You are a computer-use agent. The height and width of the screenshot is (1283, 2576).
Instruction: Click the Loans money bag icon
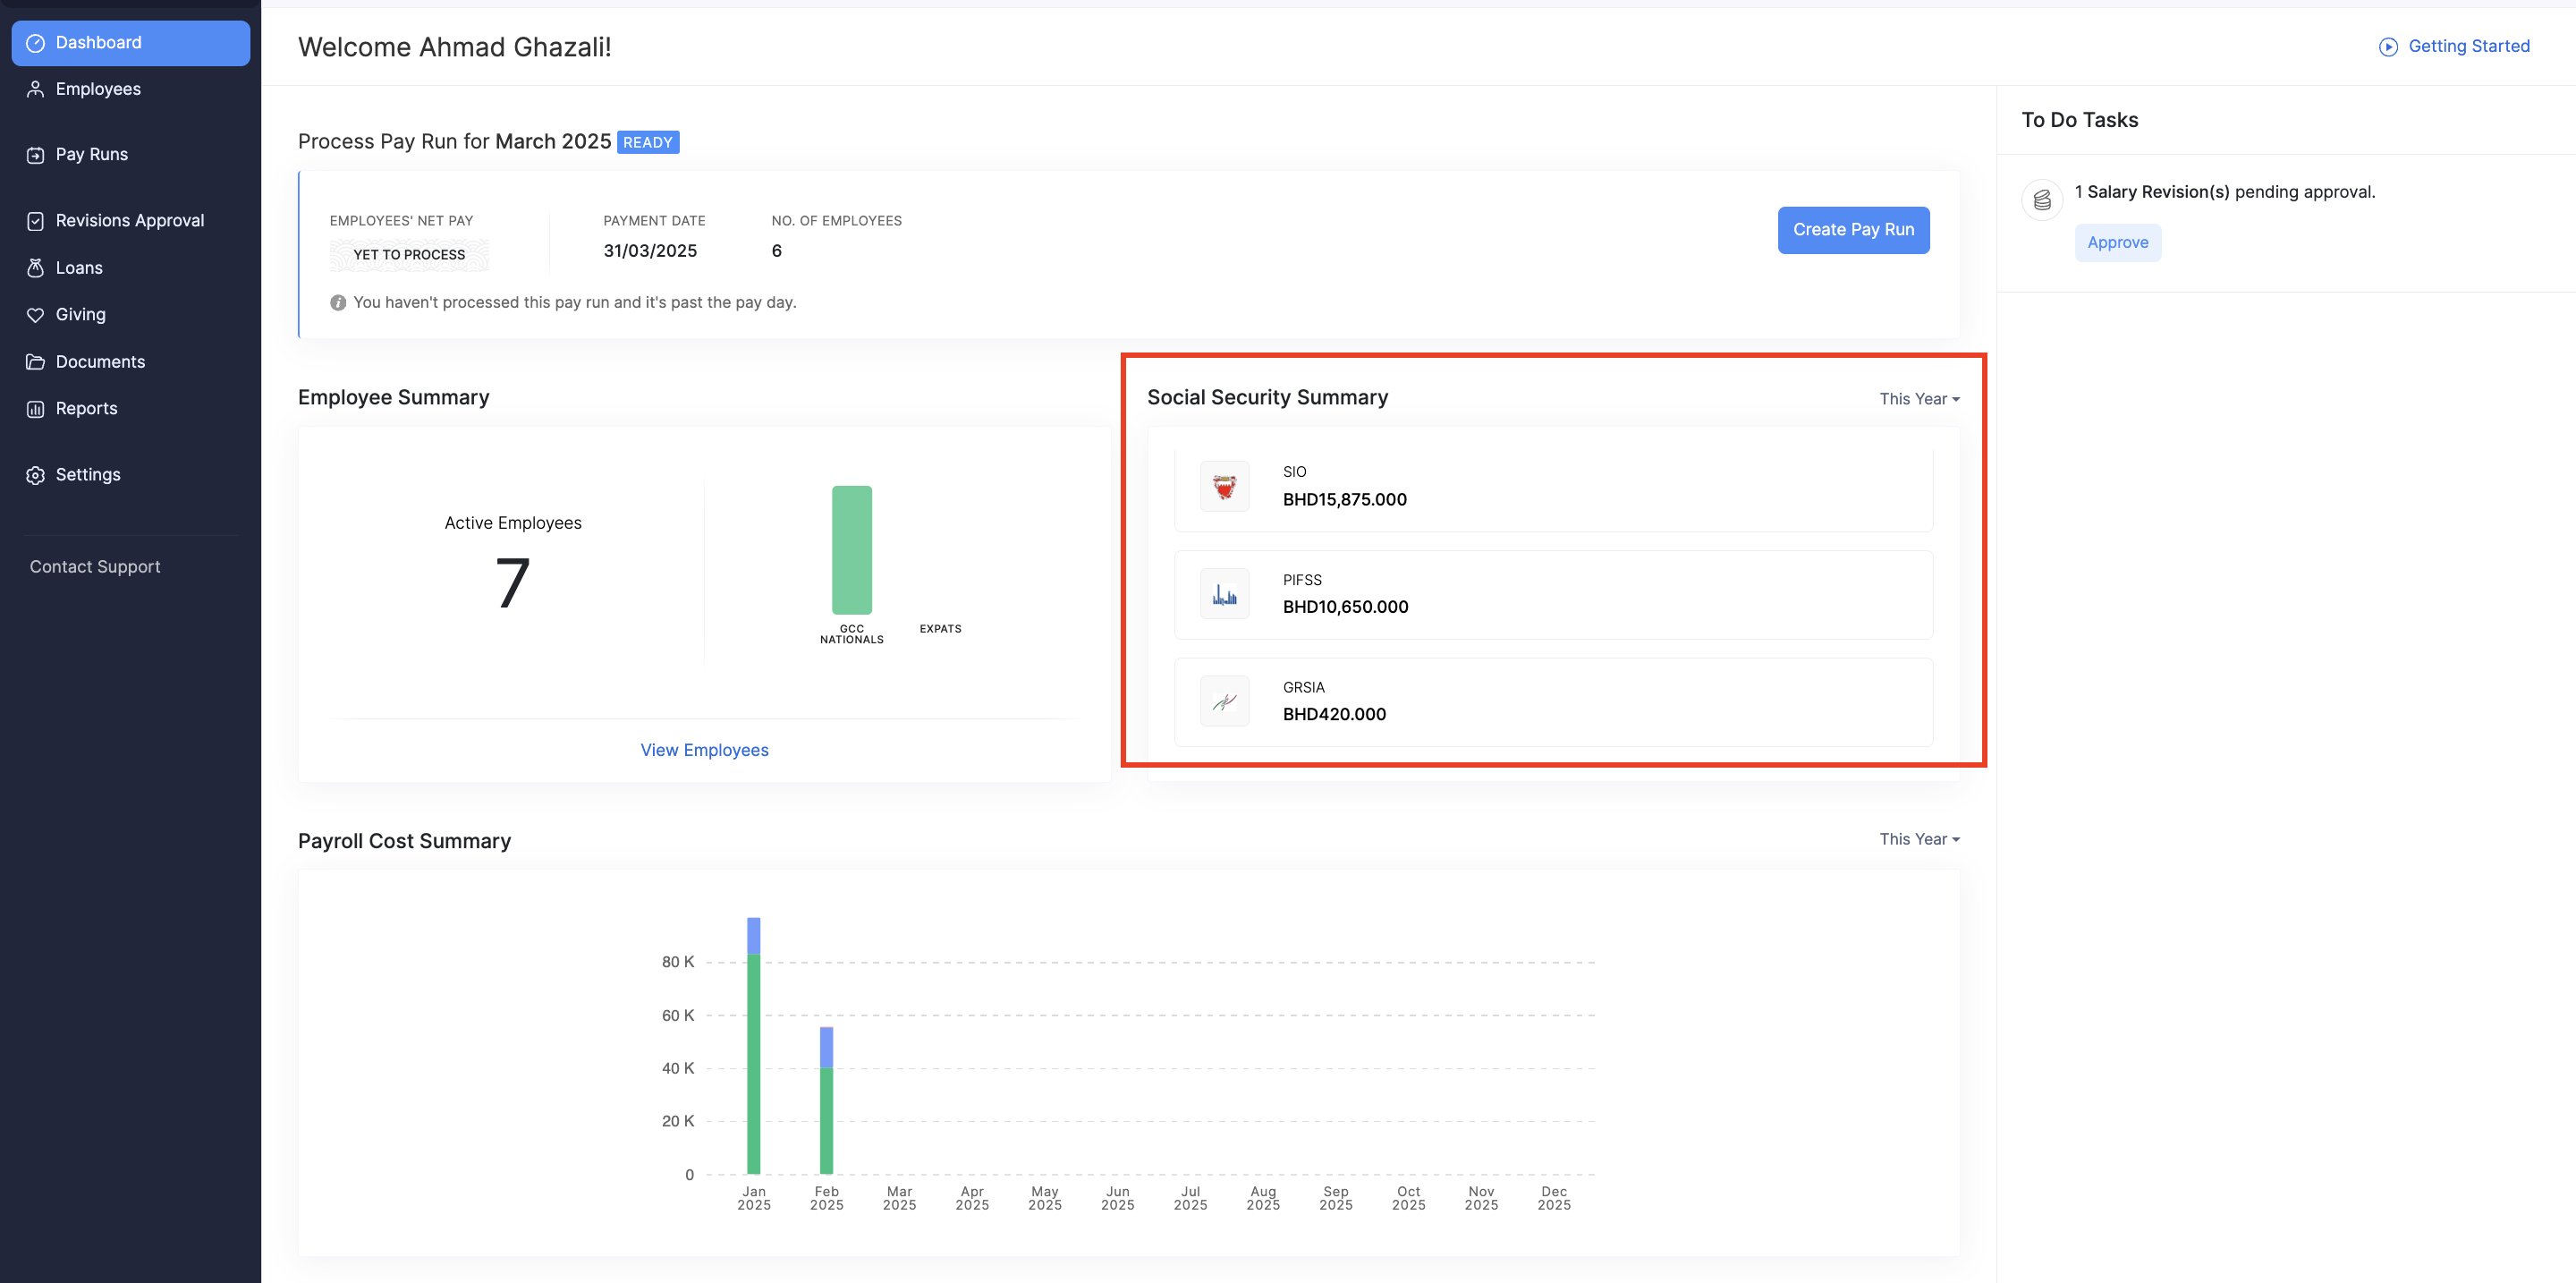pyautogui.click(x=36, y=268)
